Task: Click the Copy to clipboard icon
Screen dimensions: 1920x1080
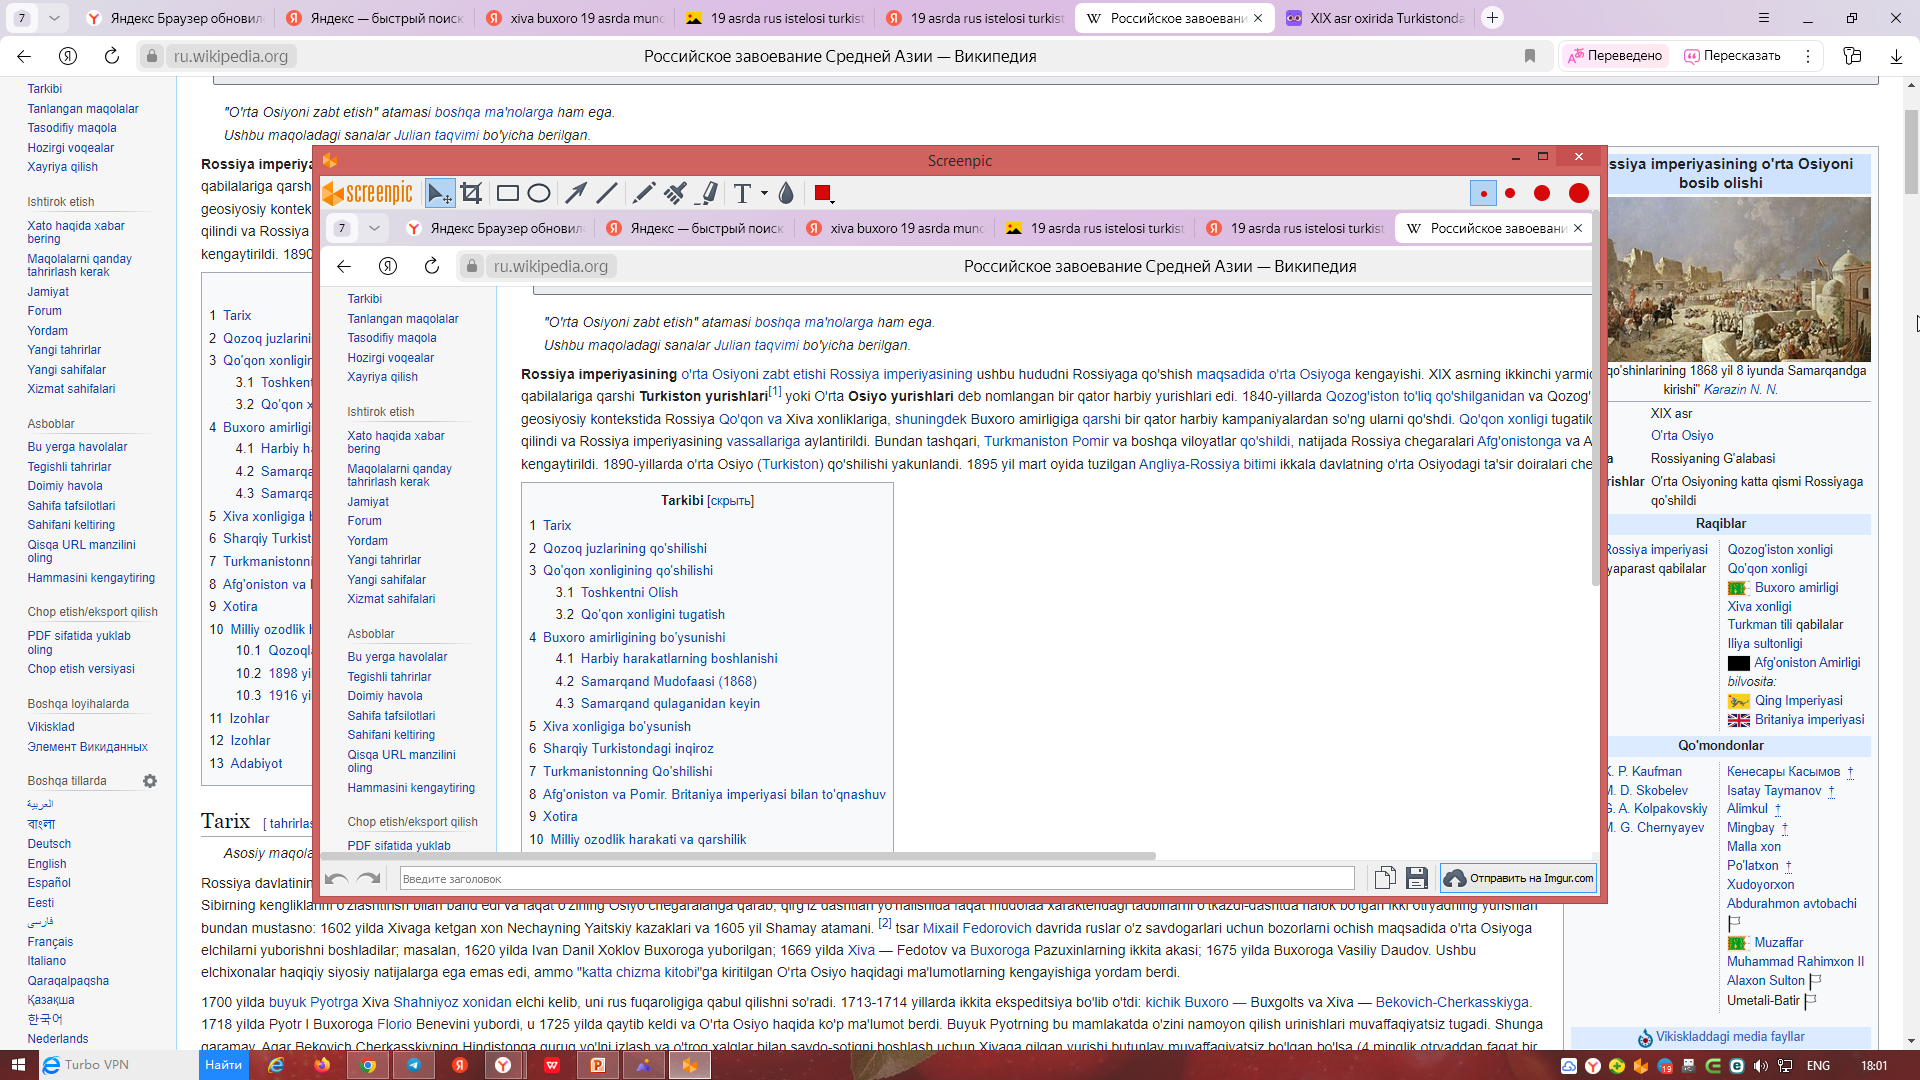Action: click(1384, 878)
